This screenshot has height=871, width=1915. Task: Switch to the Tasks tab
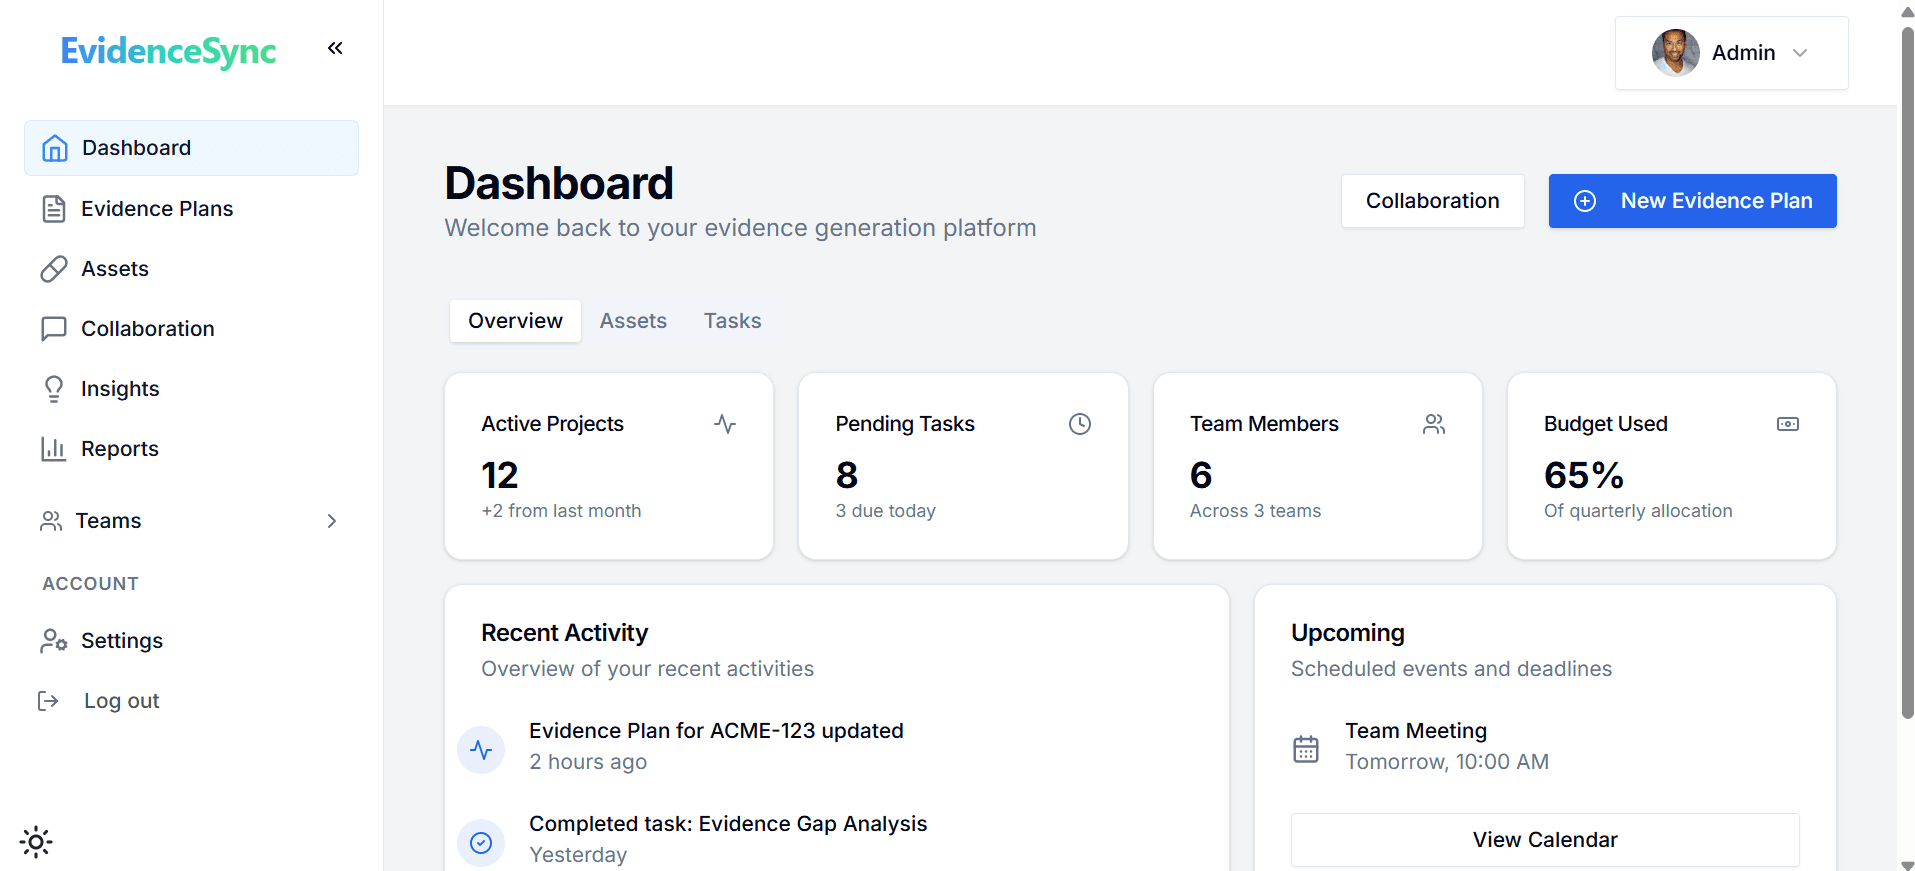click(x=732, y=321)
